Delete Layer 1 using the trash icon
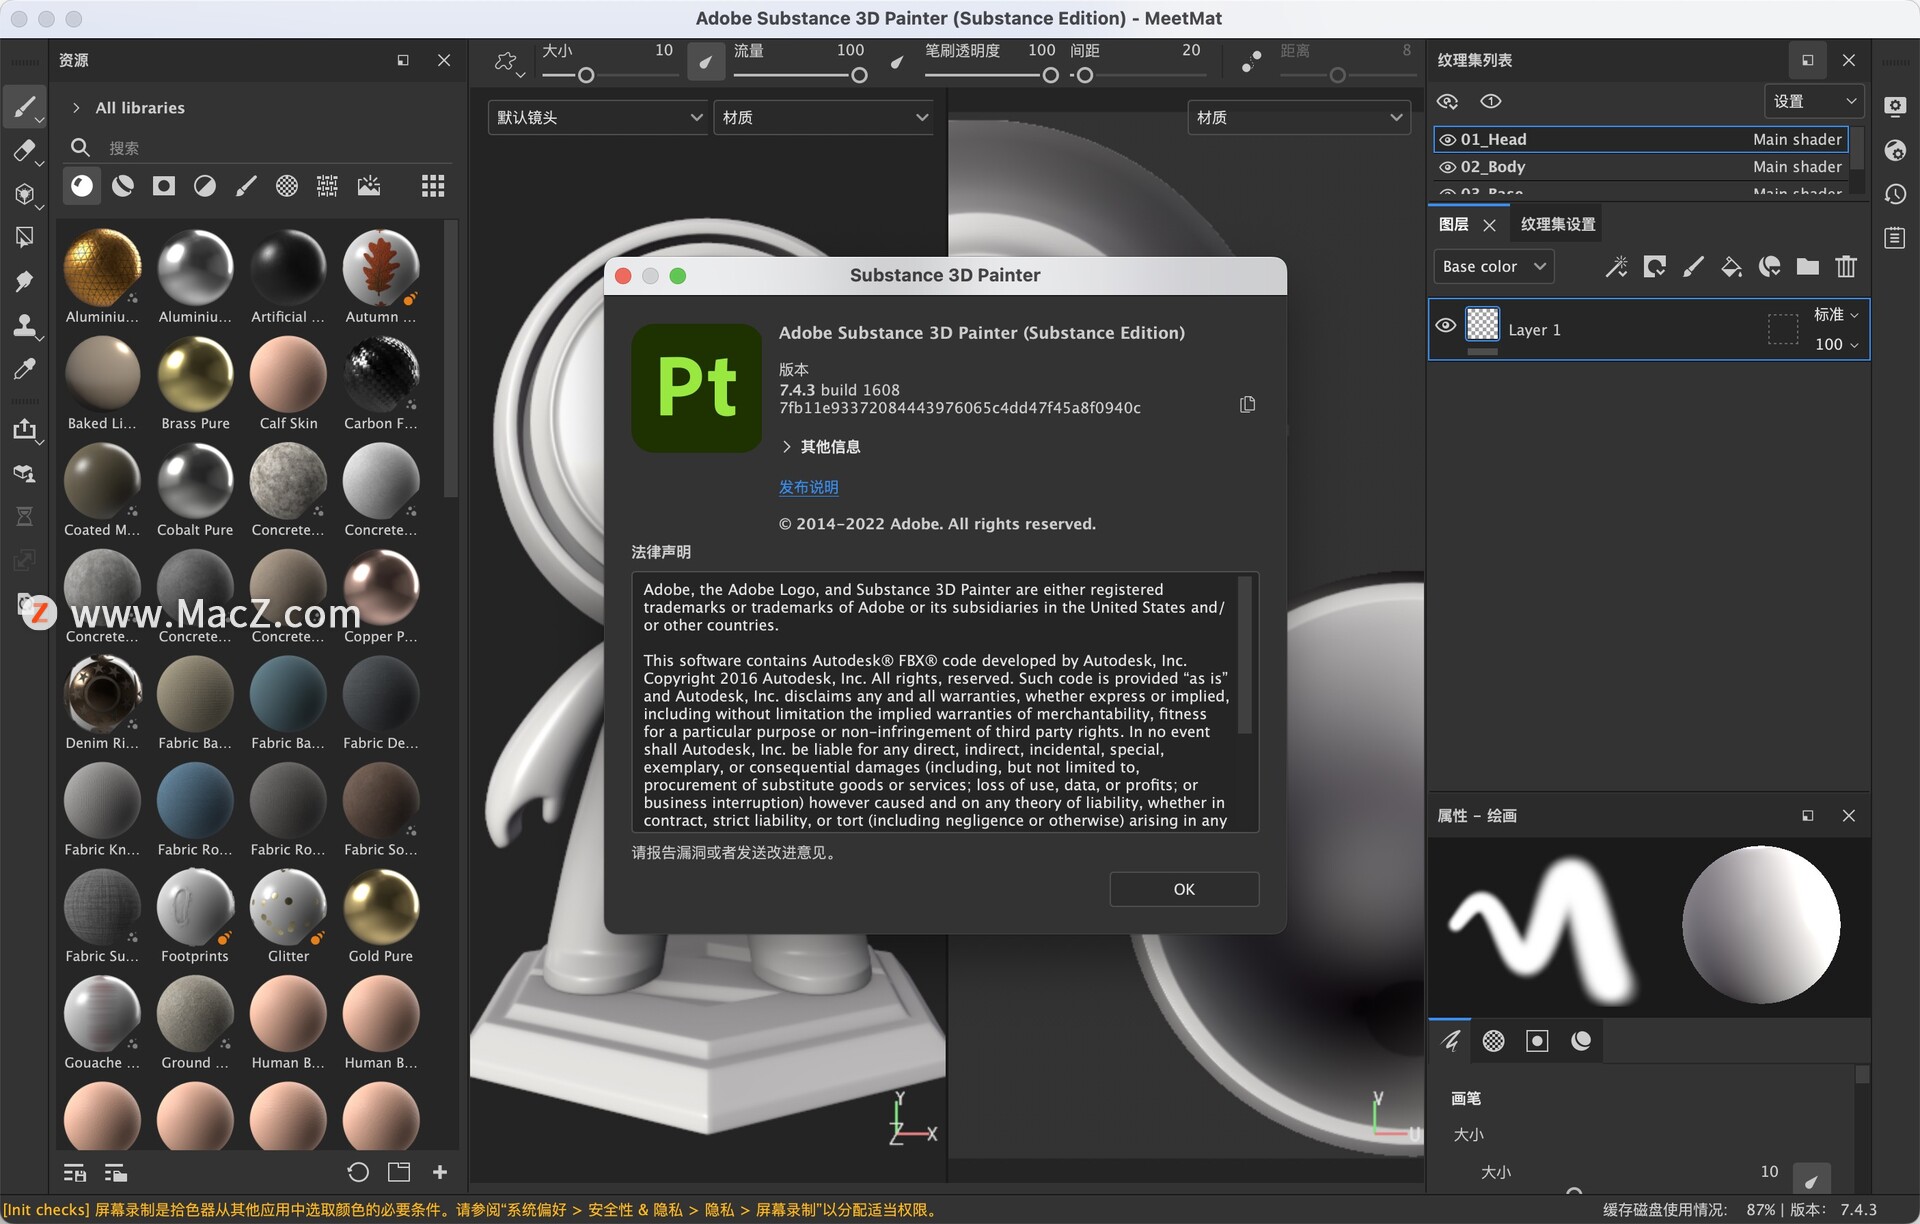Screen dimensions: 1920x1224 1846,266
